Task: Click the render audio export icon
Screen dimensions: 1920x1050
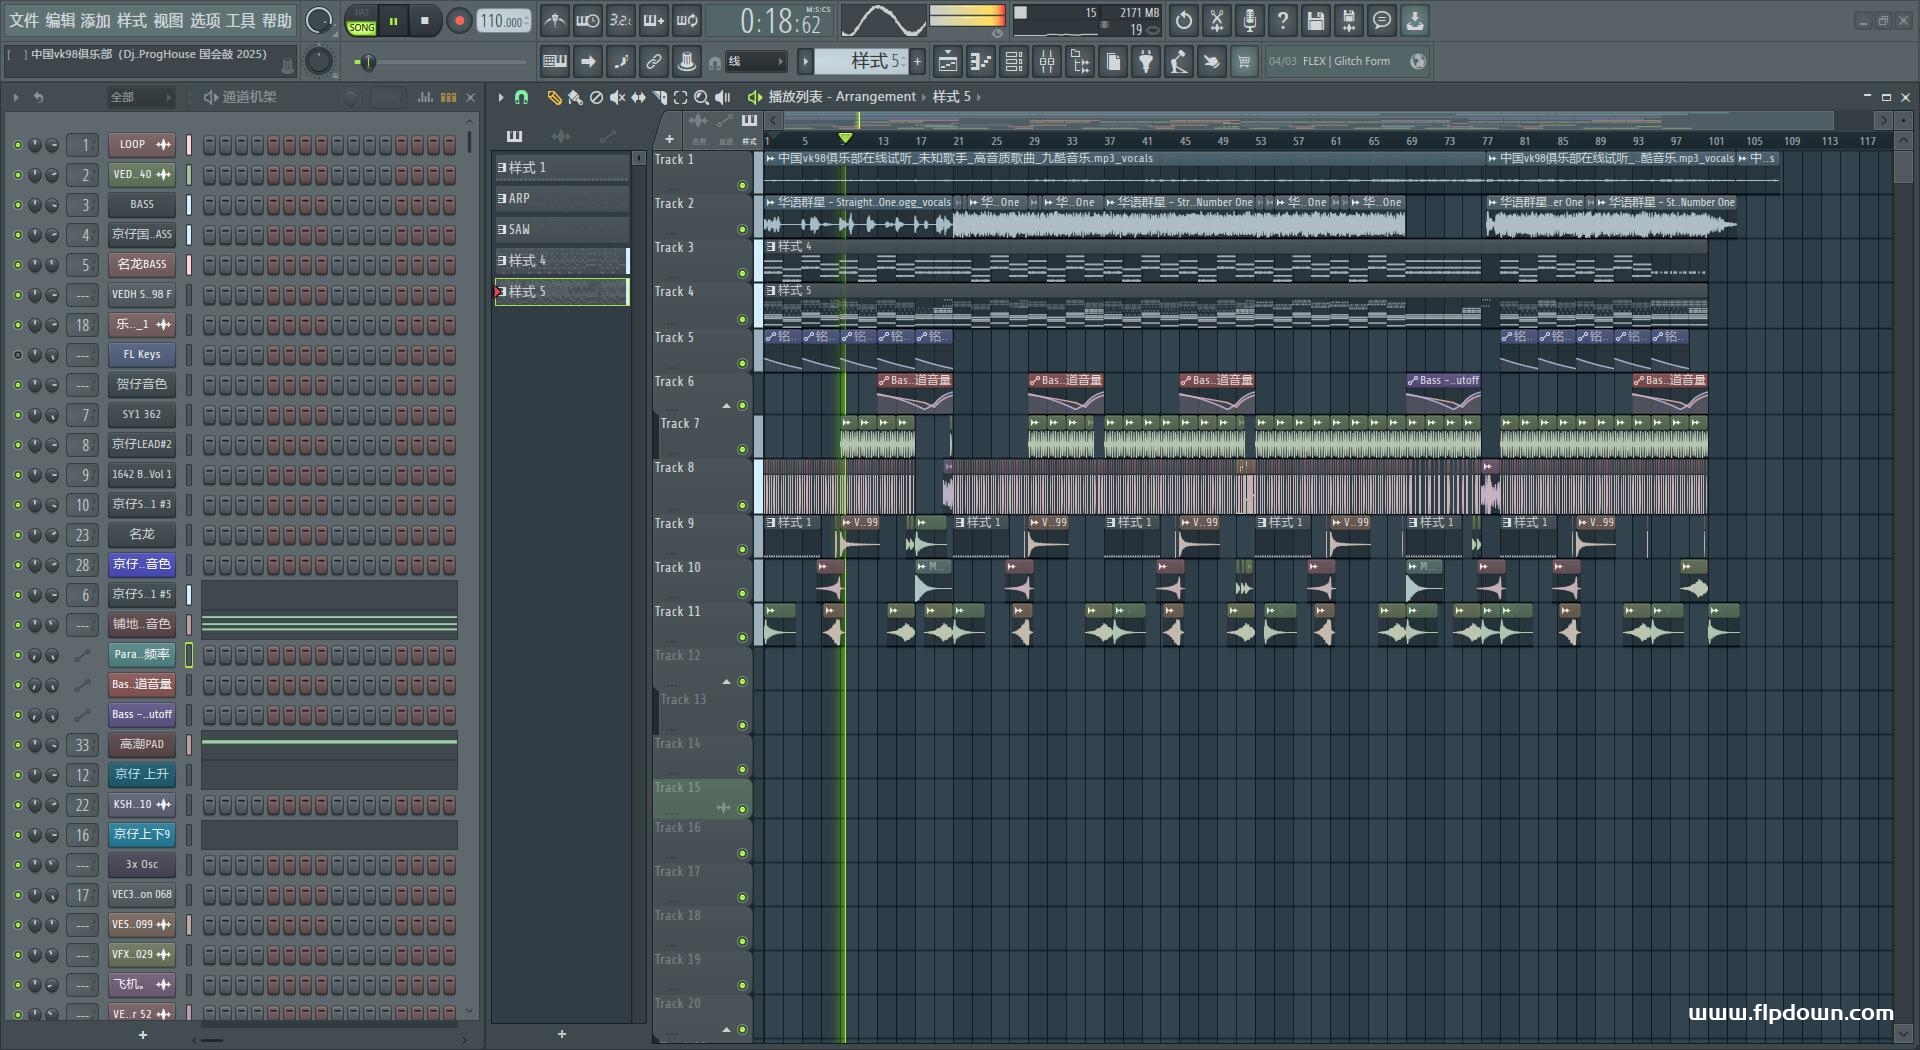Action: tap(1349, 20)
